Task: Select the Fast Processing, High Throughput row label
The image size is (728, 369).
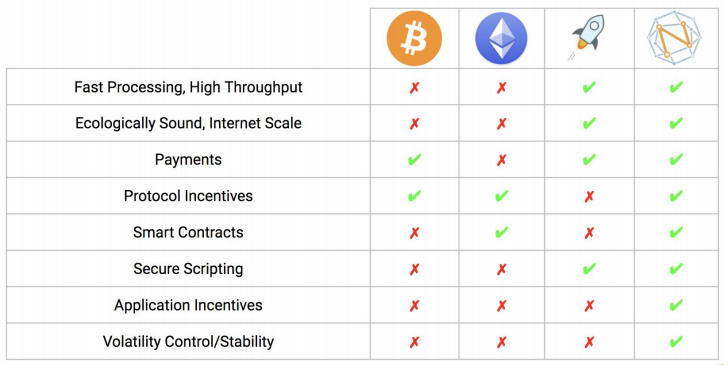Action: tap(188, 87)
